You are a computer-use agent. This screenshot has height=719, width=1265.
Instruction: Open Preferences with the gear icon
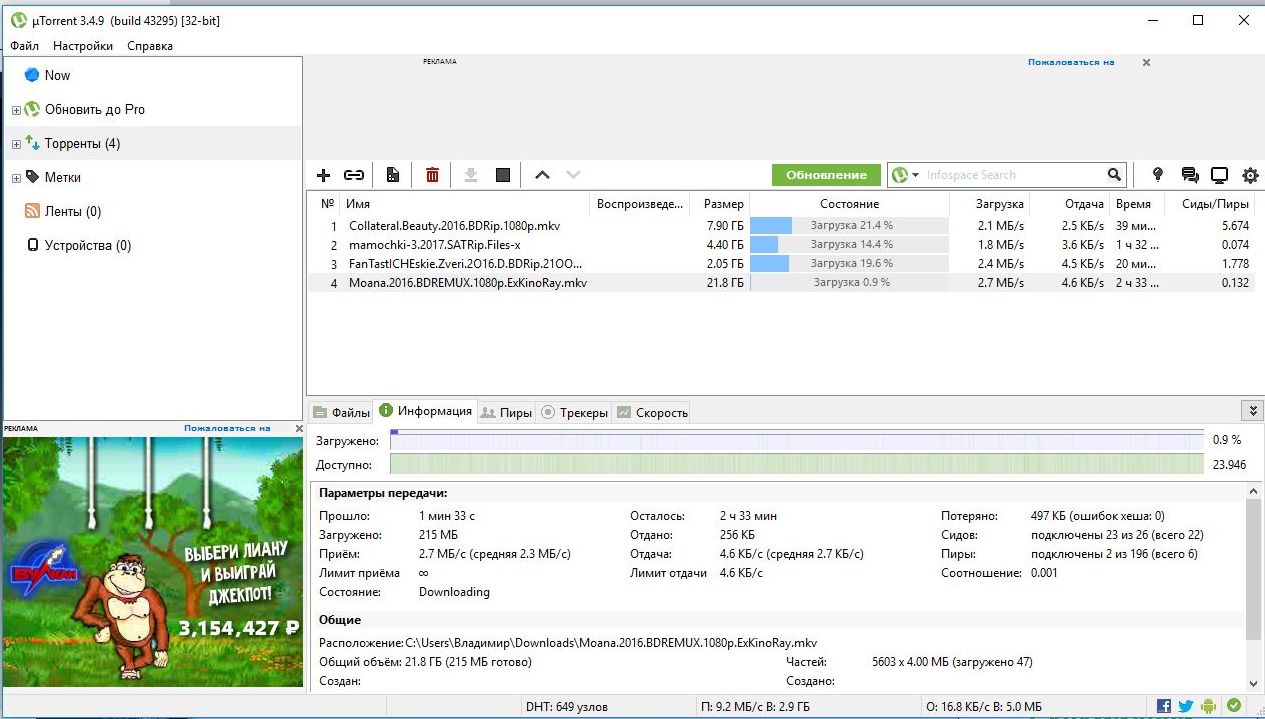click(1250, 175)
